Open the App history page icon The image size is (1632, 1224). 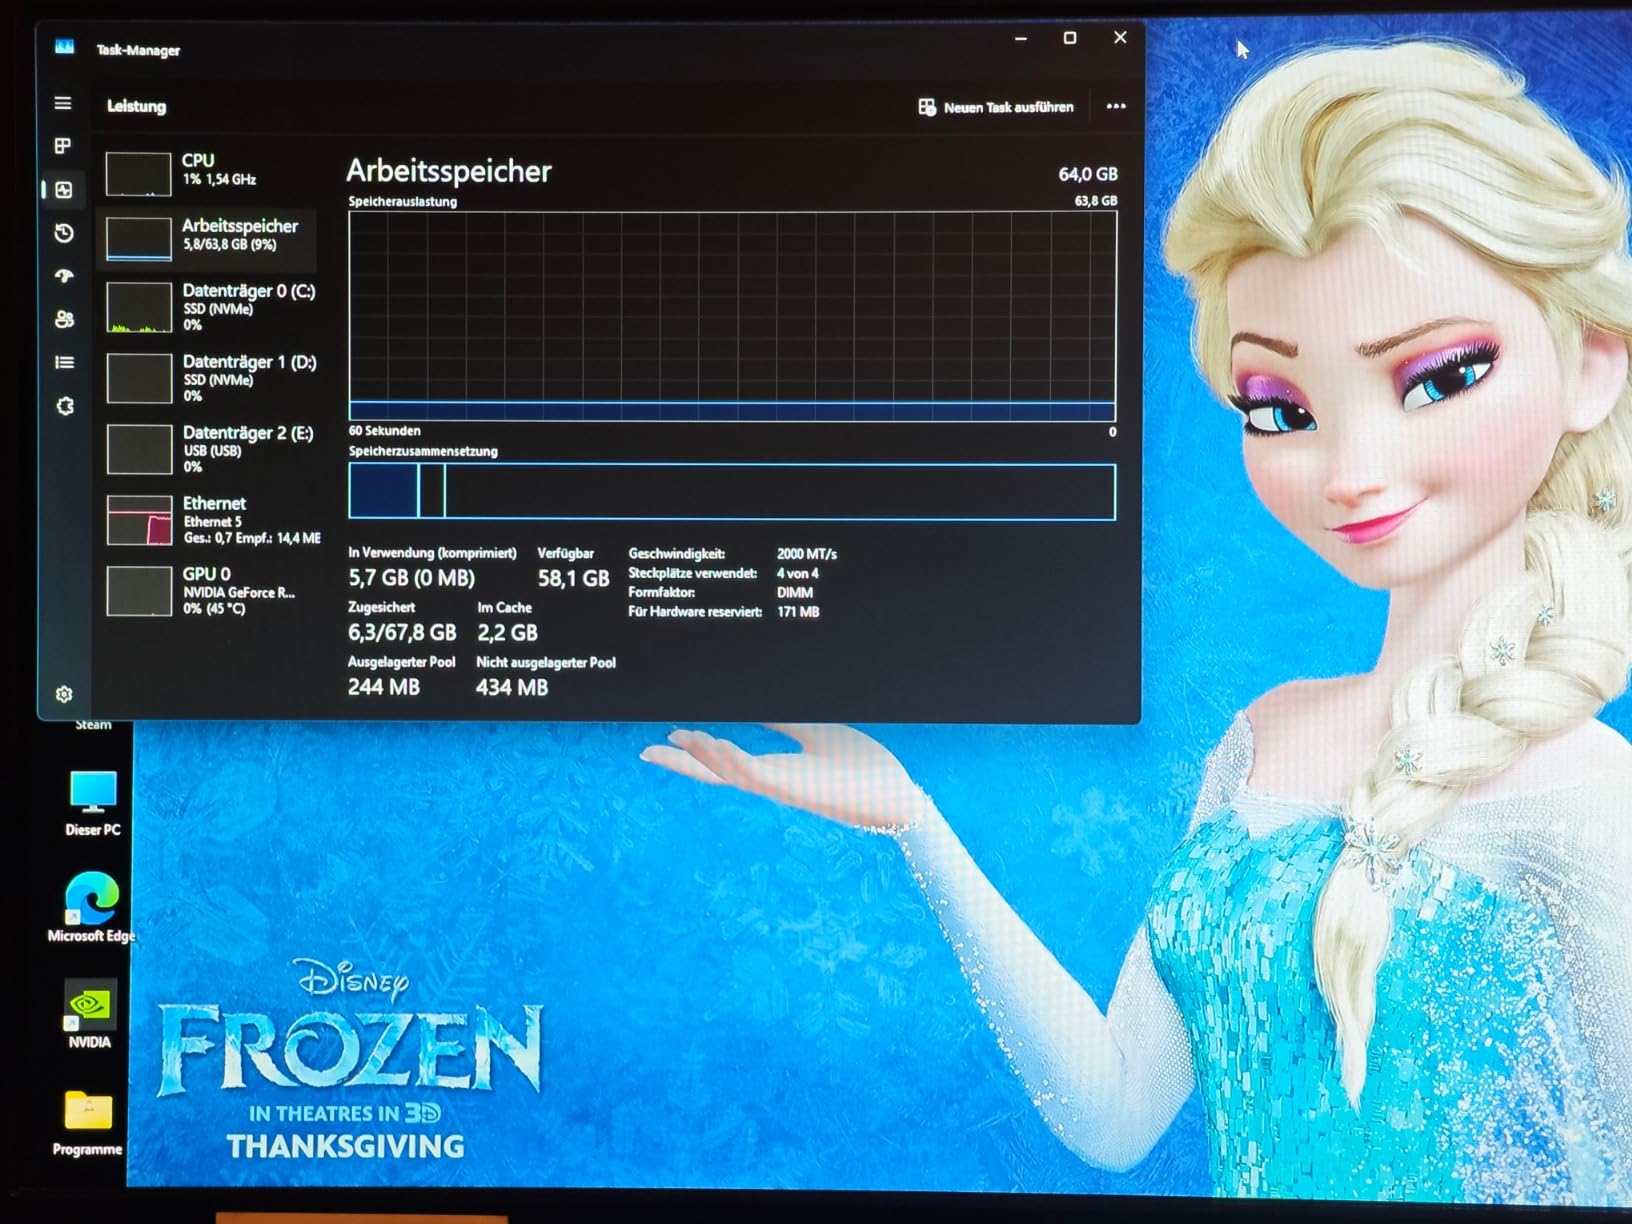click(64, 233)
